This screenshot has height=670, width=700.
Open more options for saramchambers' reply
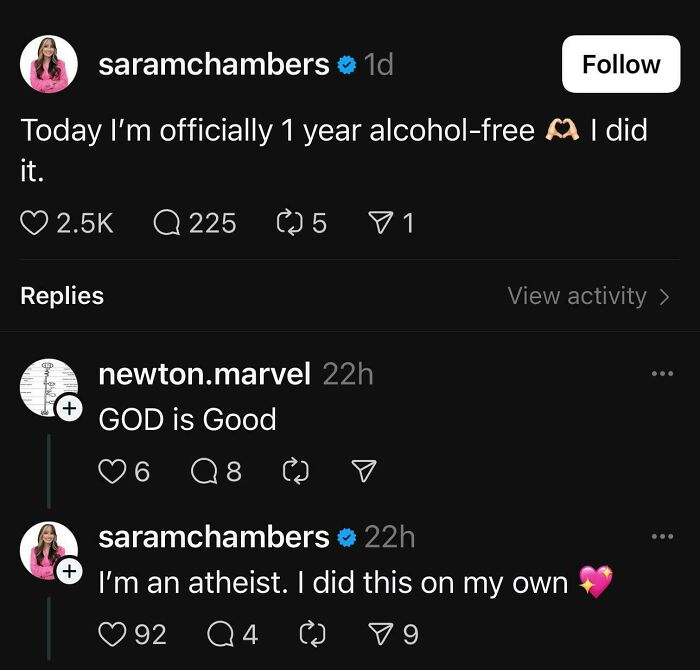662,537
